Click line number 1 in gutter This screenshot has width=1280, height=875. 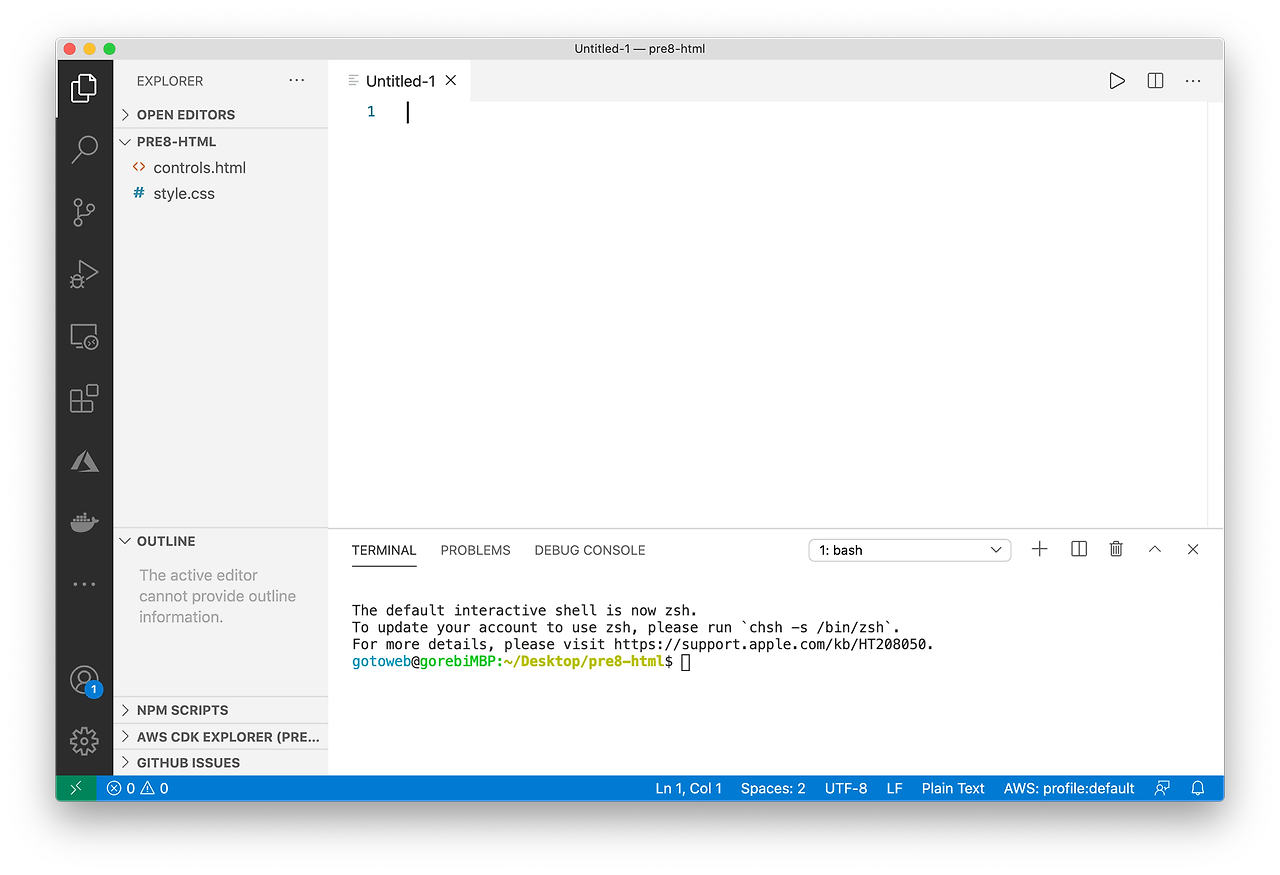[x=371, y=112]
